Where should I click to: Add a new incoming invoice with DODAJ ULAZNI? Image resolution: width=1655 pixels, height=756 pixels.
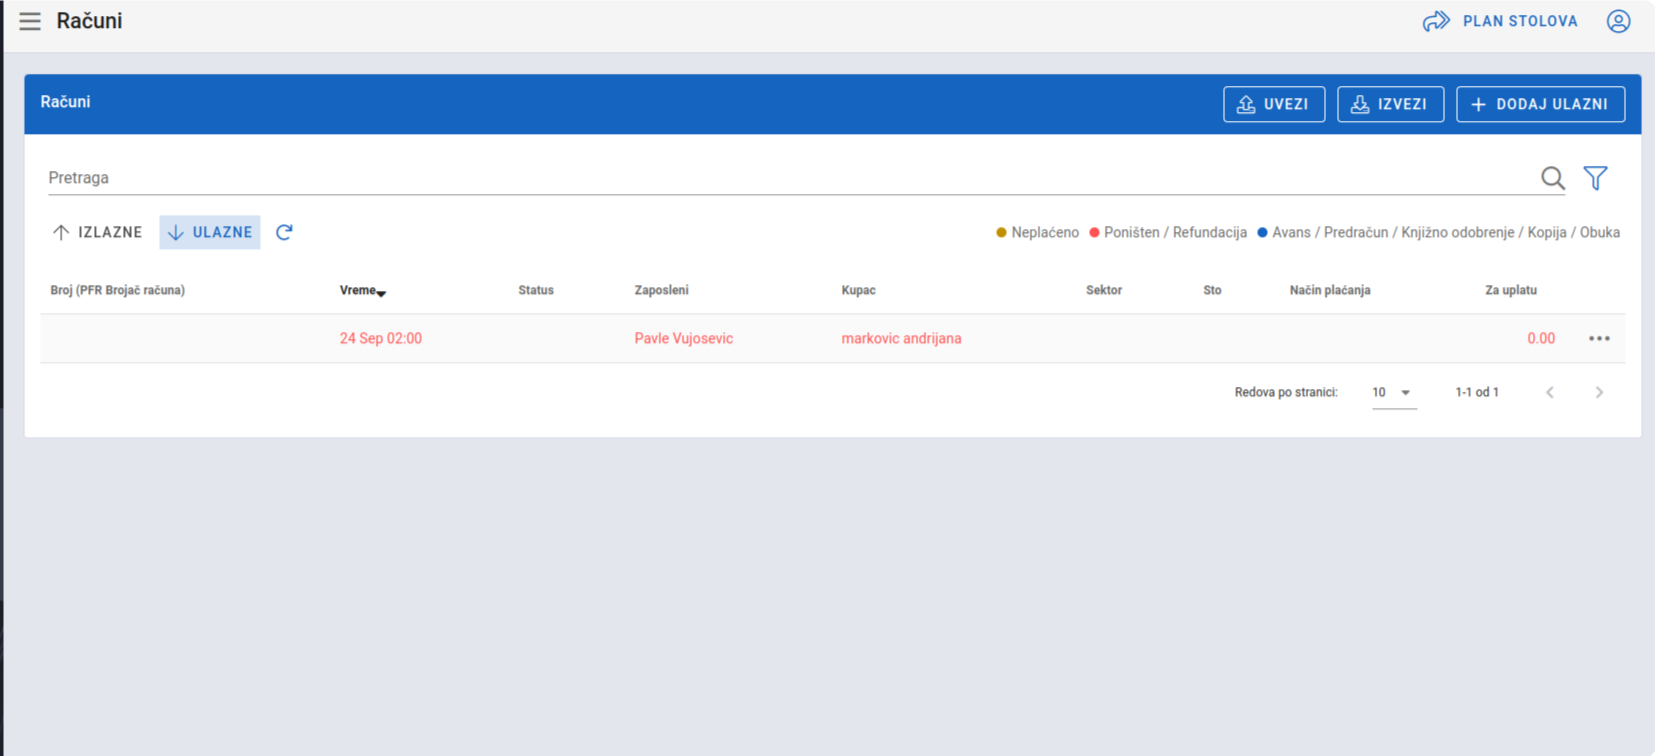(x=1540, y=104)
